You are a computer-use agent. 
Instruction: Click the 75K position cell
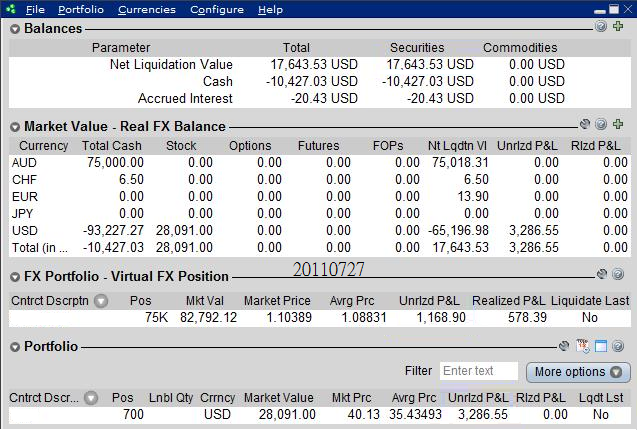pos(156,317)
